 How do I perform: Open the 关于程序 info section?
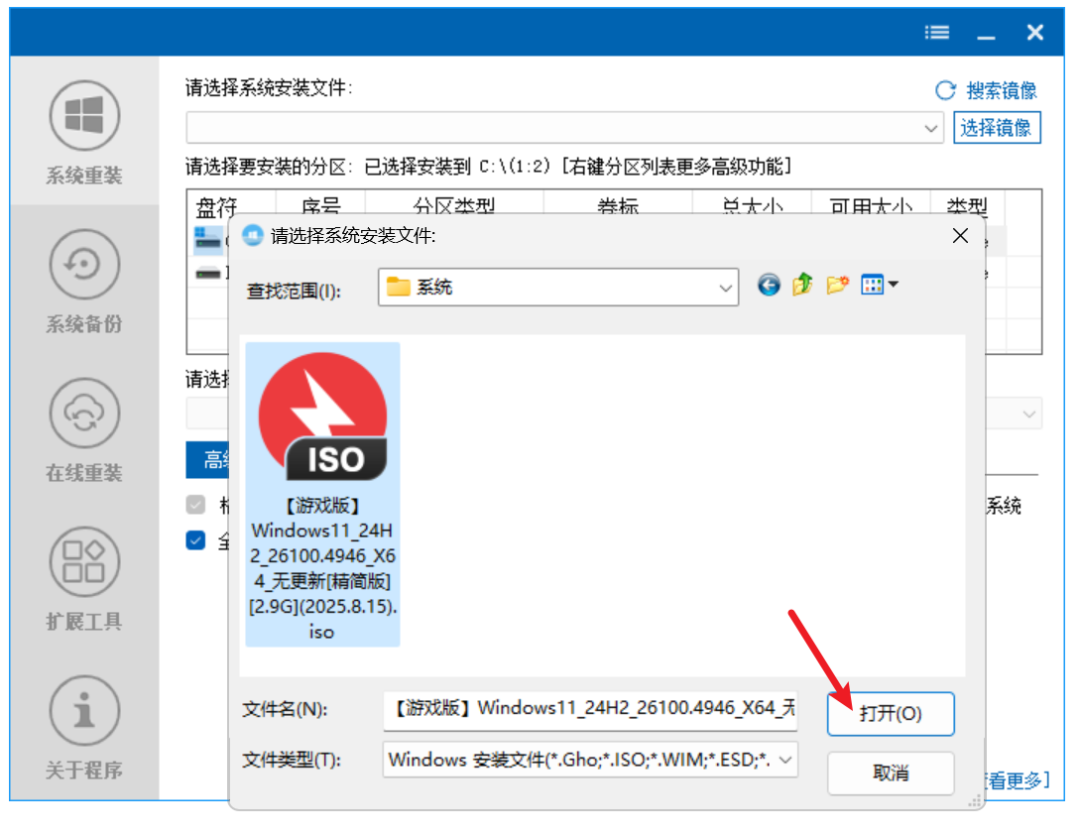(x=84, y=727)
